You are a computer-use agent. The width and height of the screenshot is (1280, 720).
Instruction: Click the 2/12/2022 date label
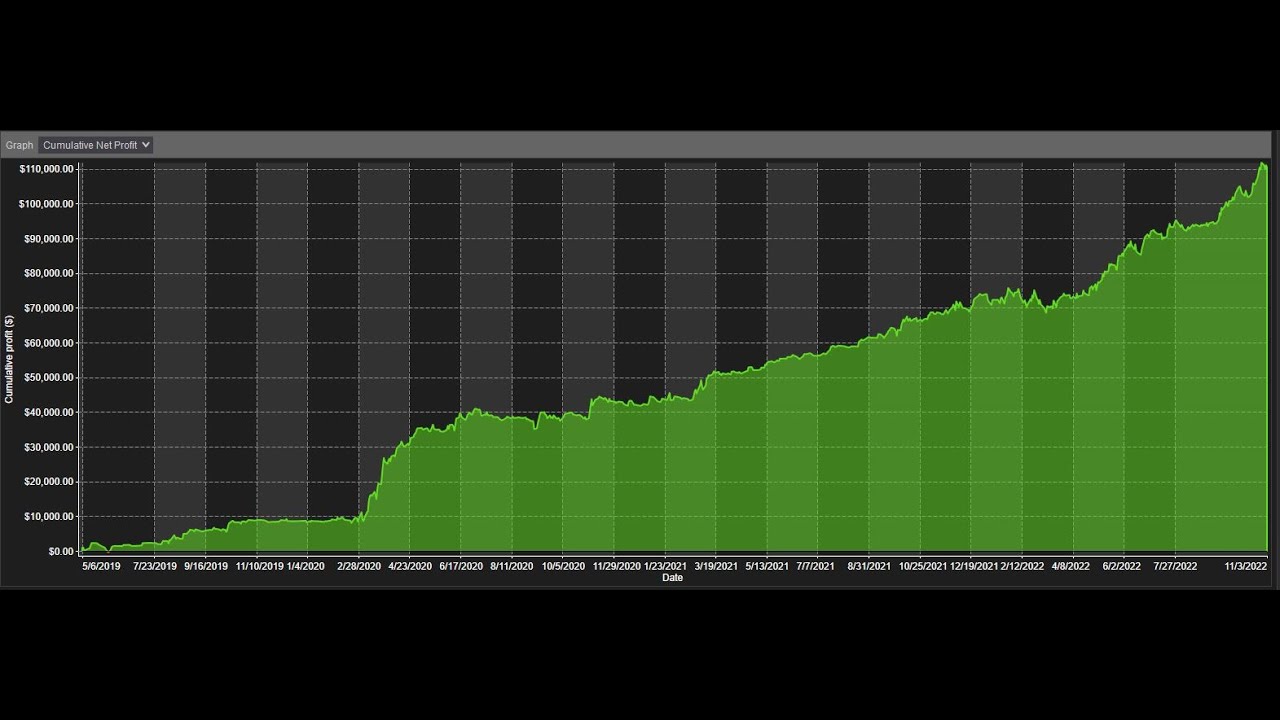pyautogui.click(x=1022, y=566)
